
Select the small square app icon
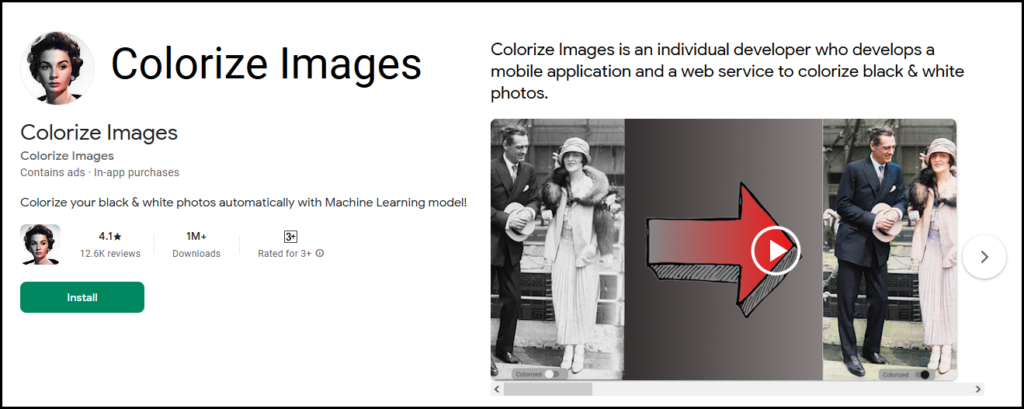[x=40, y=244]
